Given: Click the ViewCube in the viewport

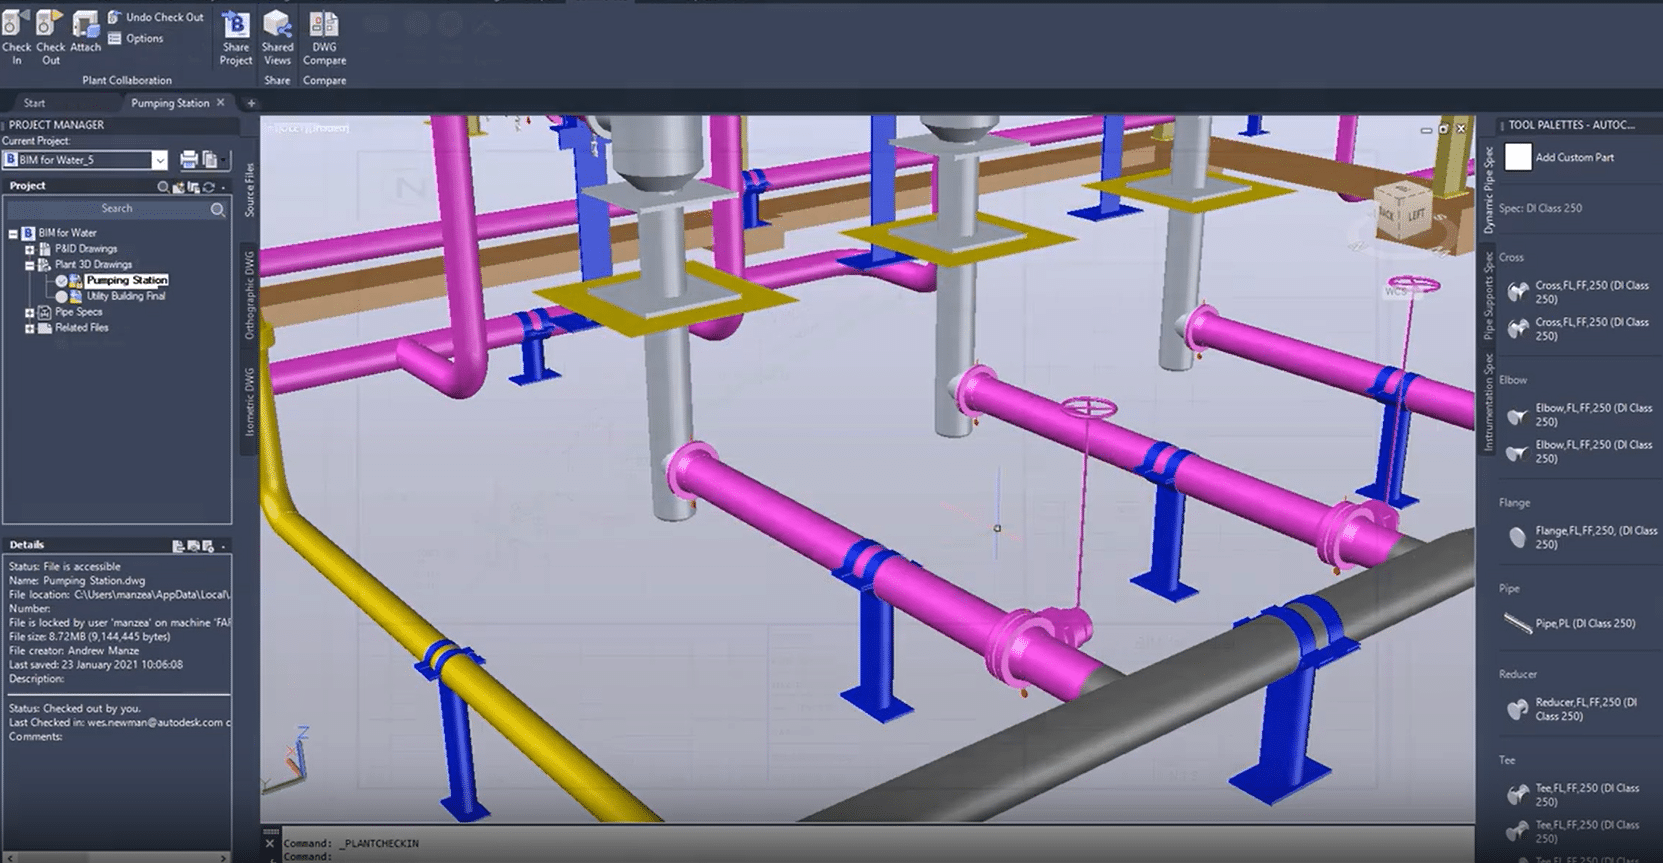Looking at the screenshot, I should tap(1402, 210).
